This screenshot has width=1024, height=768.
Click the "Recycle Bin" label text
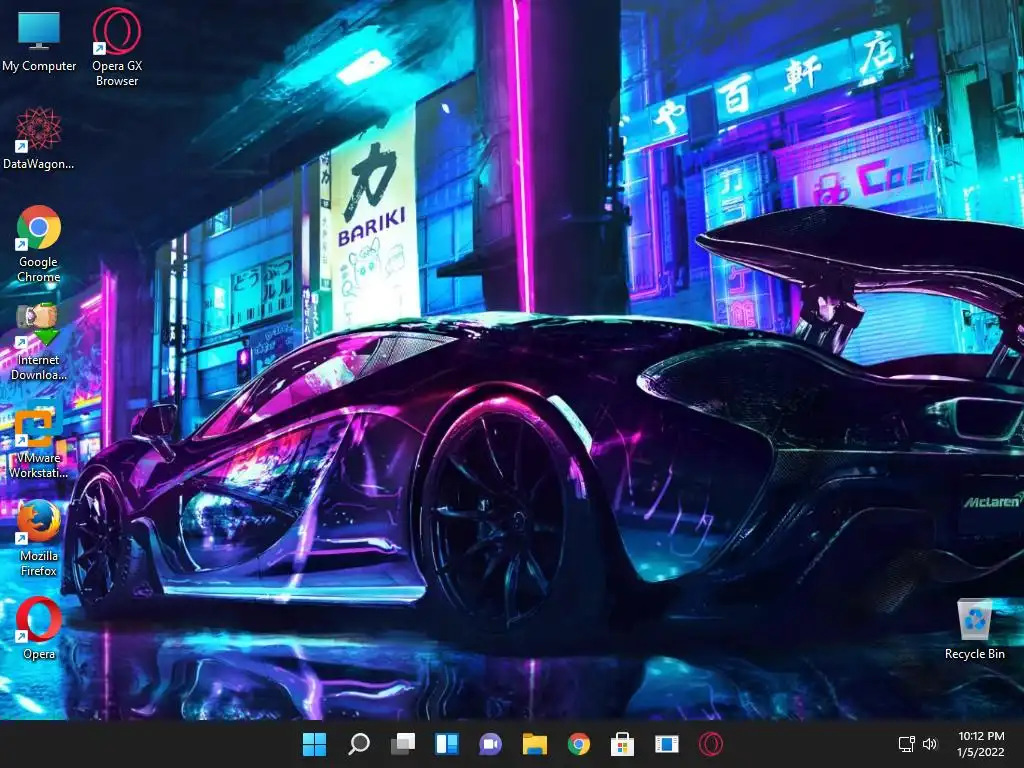974,654
